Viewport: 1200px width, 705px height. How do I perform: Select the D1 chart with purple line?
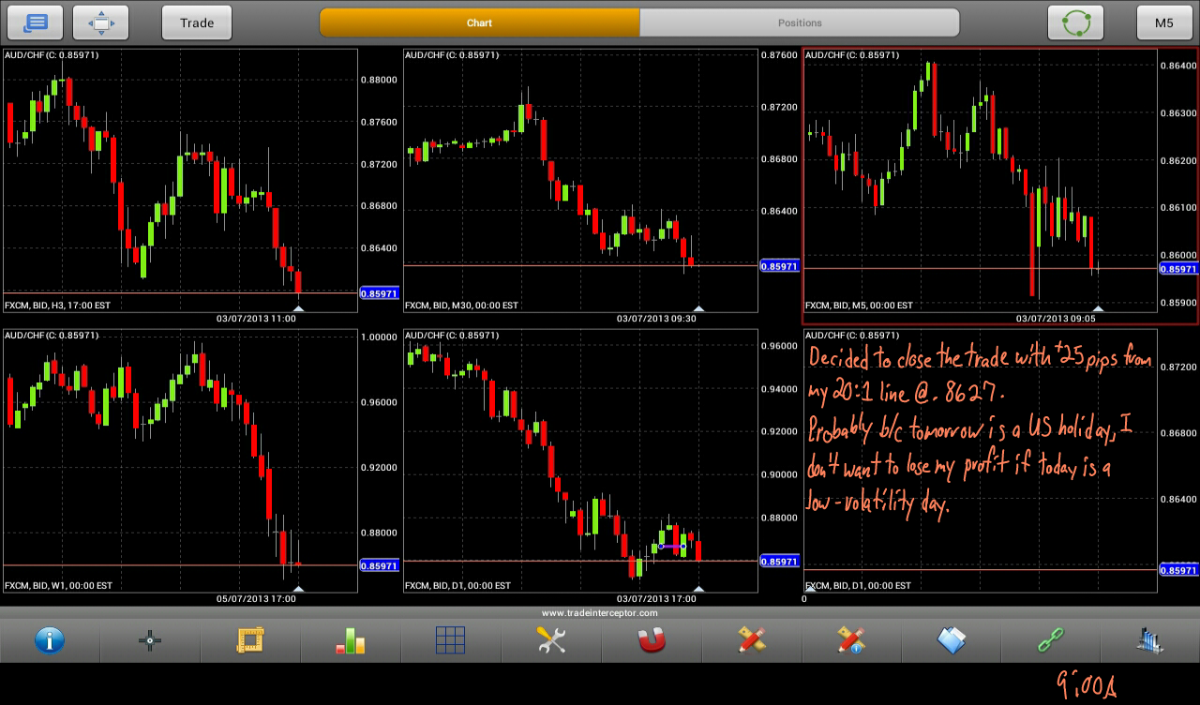tap(580, 461)
